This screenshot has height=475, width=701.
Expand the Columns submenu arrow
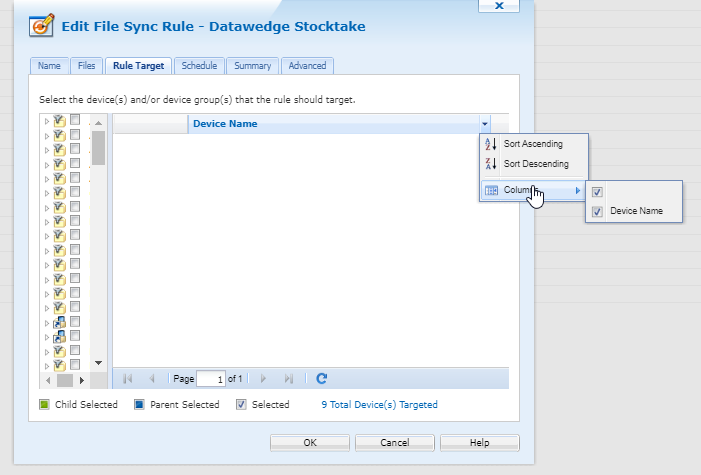coord(577,191)
